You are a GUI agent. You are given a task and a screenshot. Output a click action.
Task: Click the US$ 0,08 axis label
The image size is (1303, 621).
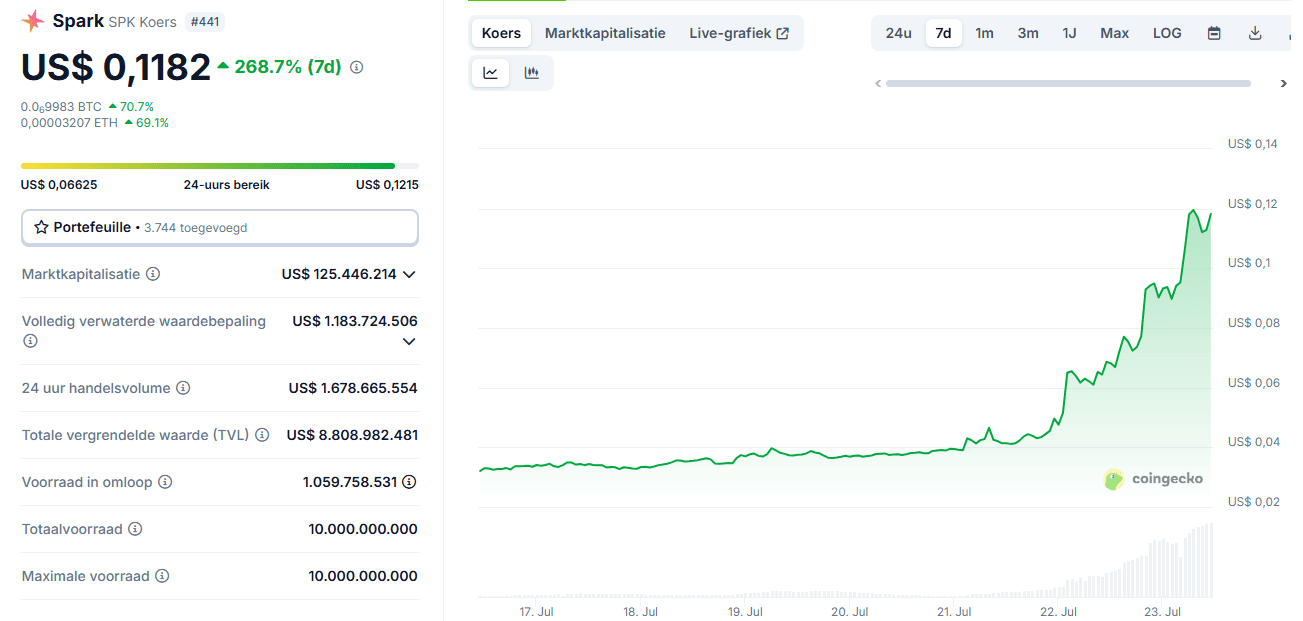point(1253,323)
